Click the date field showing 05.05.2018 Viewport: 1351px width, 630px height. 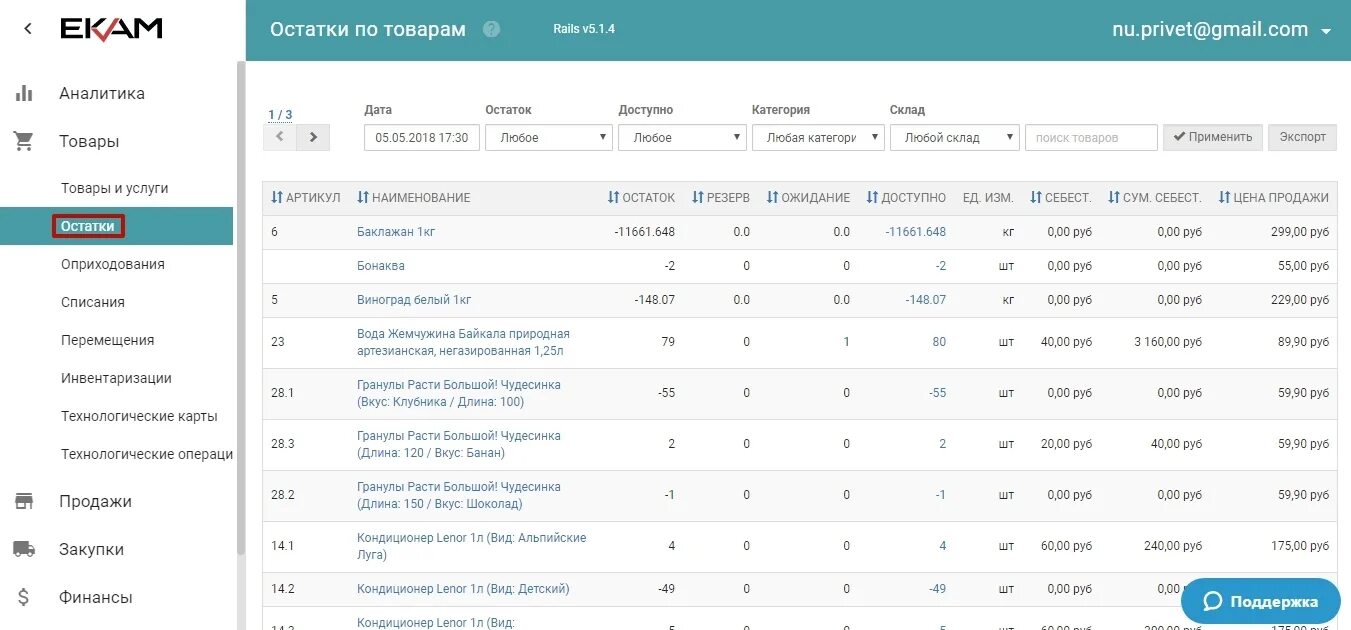point(421,137)
